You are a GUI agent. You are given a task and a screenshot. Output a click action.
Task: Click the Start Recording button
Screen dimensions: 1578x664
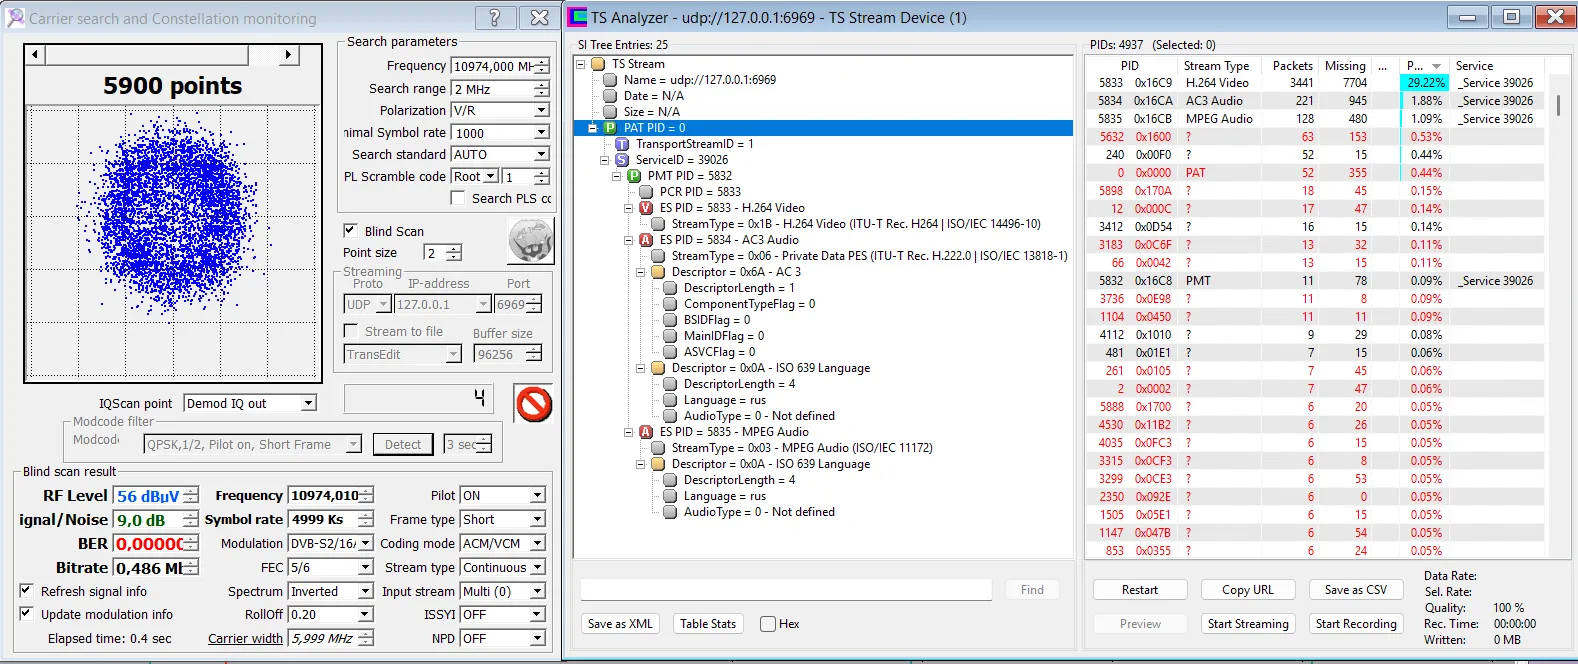(1356, 623)
